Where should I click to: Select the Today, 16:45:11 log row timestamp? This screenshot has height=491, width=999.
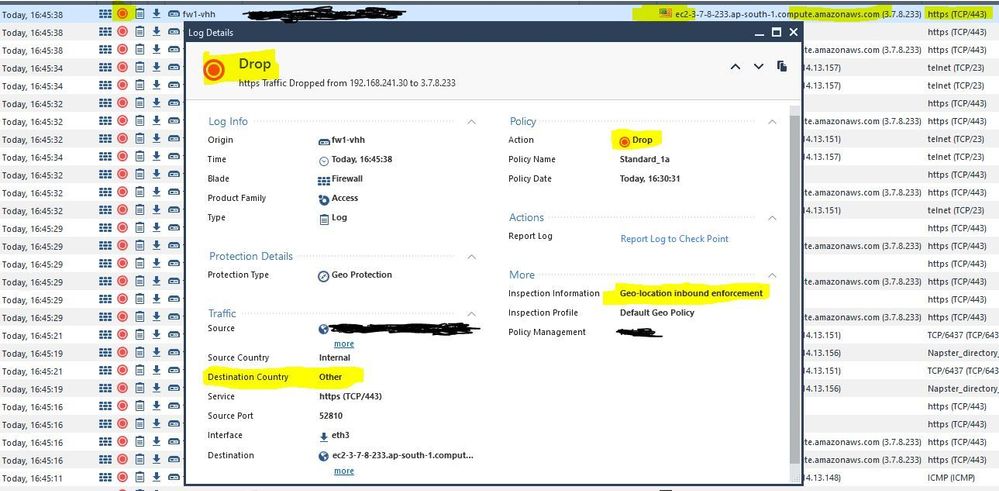(x=32, y=478)
